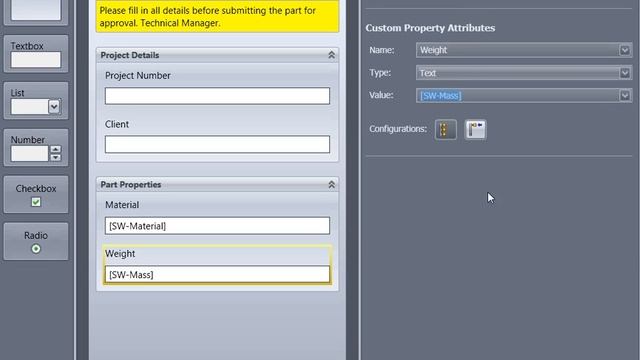Viewport: 640px width, 360px height.
Task: Select the List control element
Action: pos(36,101)
